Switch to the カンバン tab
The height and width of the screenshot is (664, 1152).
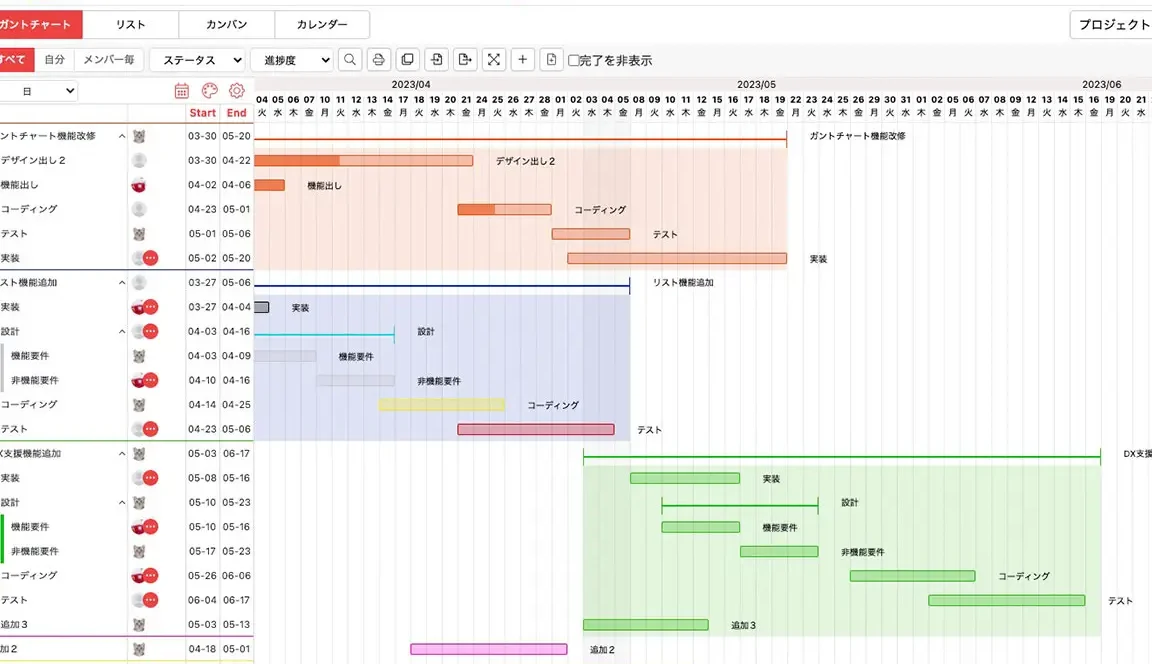[x=226, y=24]
